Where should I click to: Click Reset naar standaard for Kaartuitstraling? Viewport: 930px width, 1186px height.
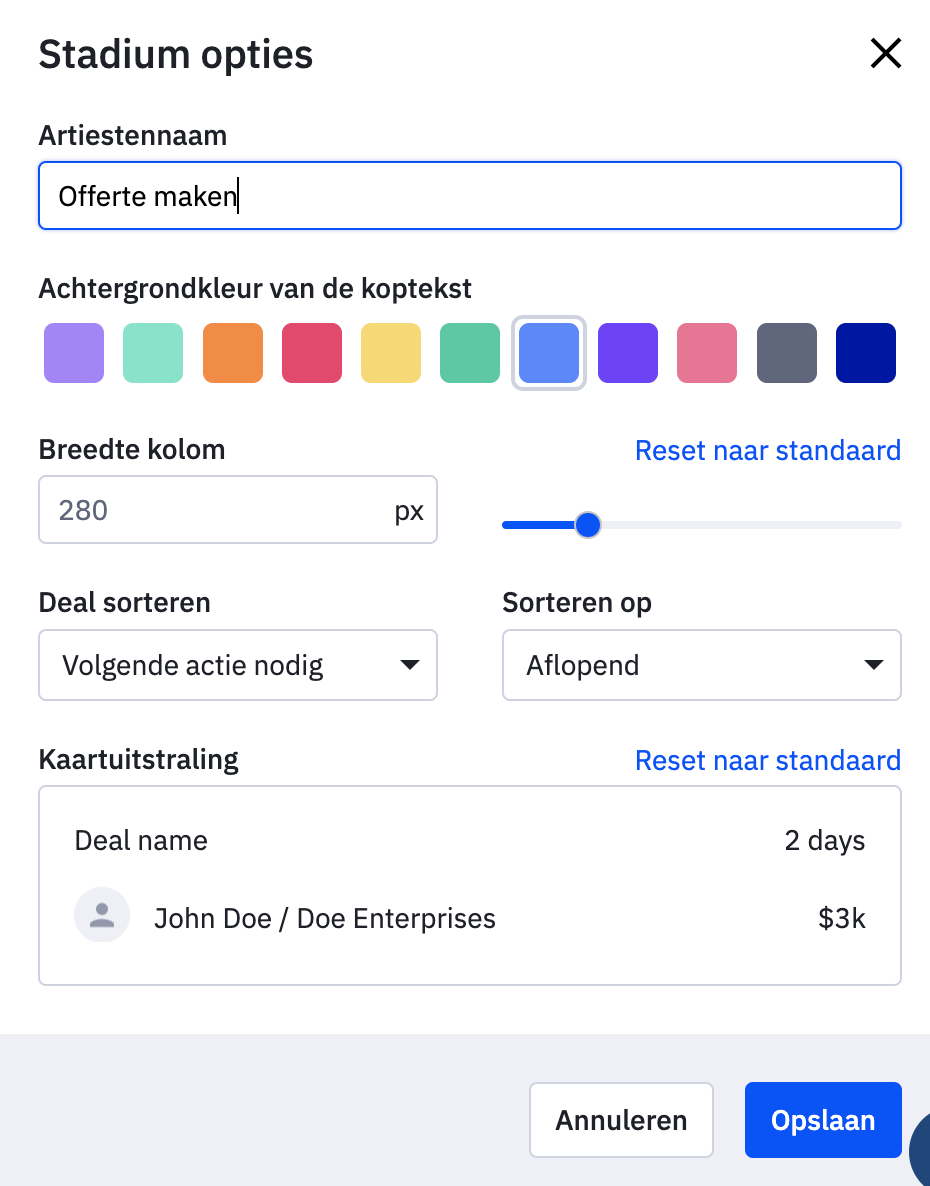click(x=767, y=760)
